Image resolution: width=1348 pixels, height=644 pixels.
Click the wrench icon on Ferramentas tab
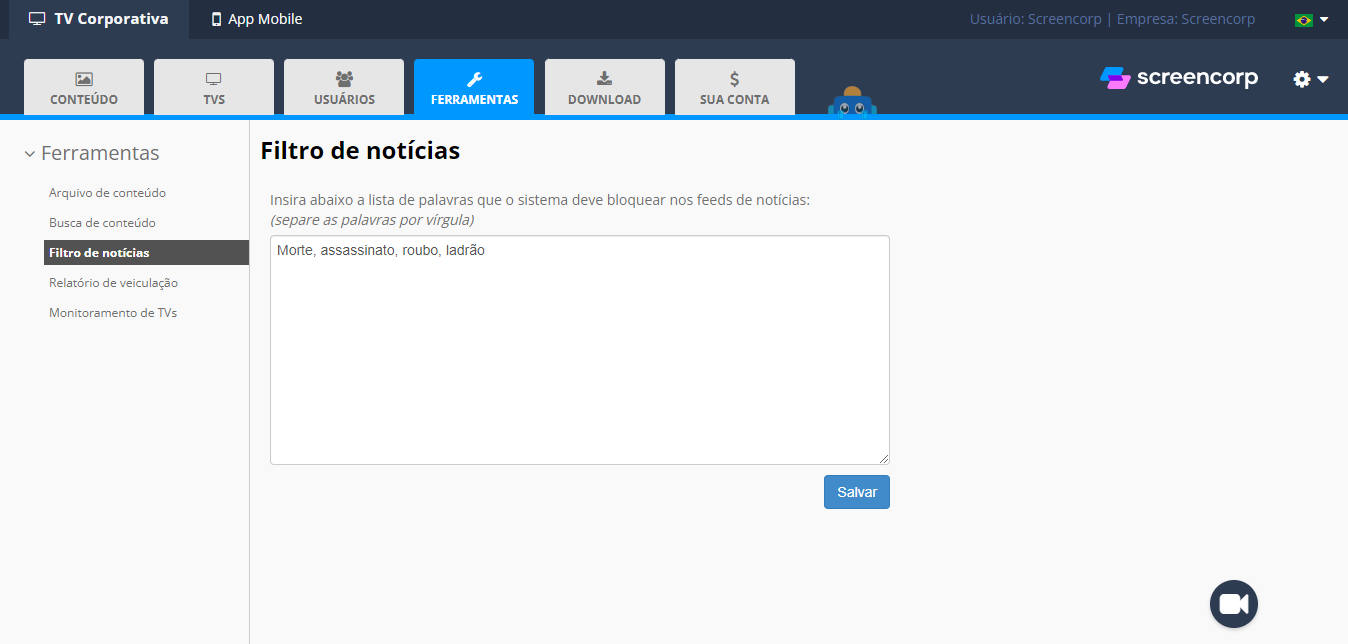tap(474, 79)
